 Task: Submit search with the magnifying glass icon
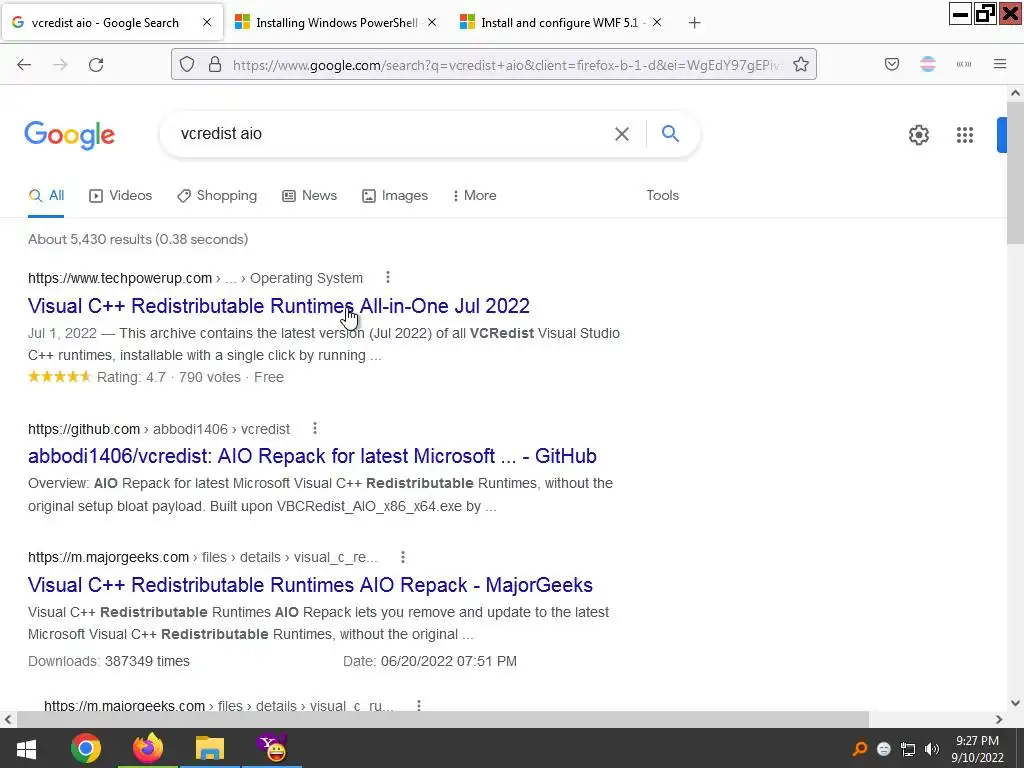(670, 134)
